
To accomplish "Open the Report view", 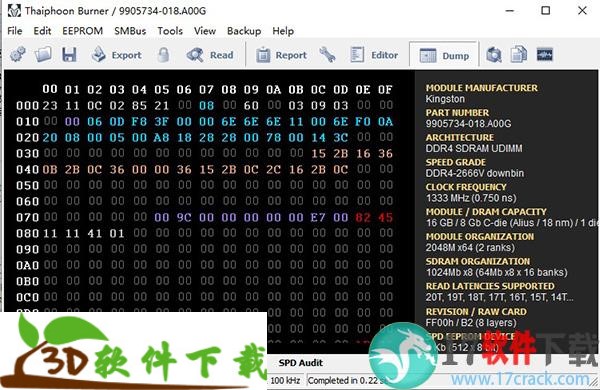I will point(281,55).
